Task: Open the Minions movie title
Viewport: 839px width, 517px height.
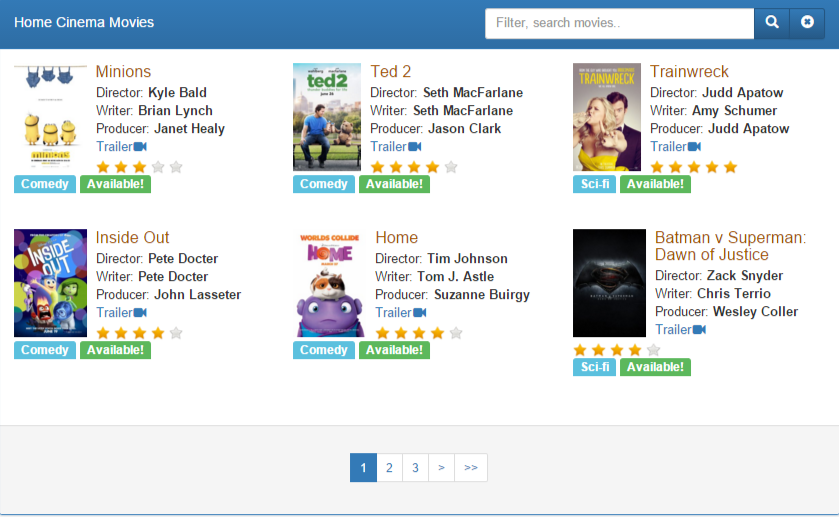Action: (123, 72)
